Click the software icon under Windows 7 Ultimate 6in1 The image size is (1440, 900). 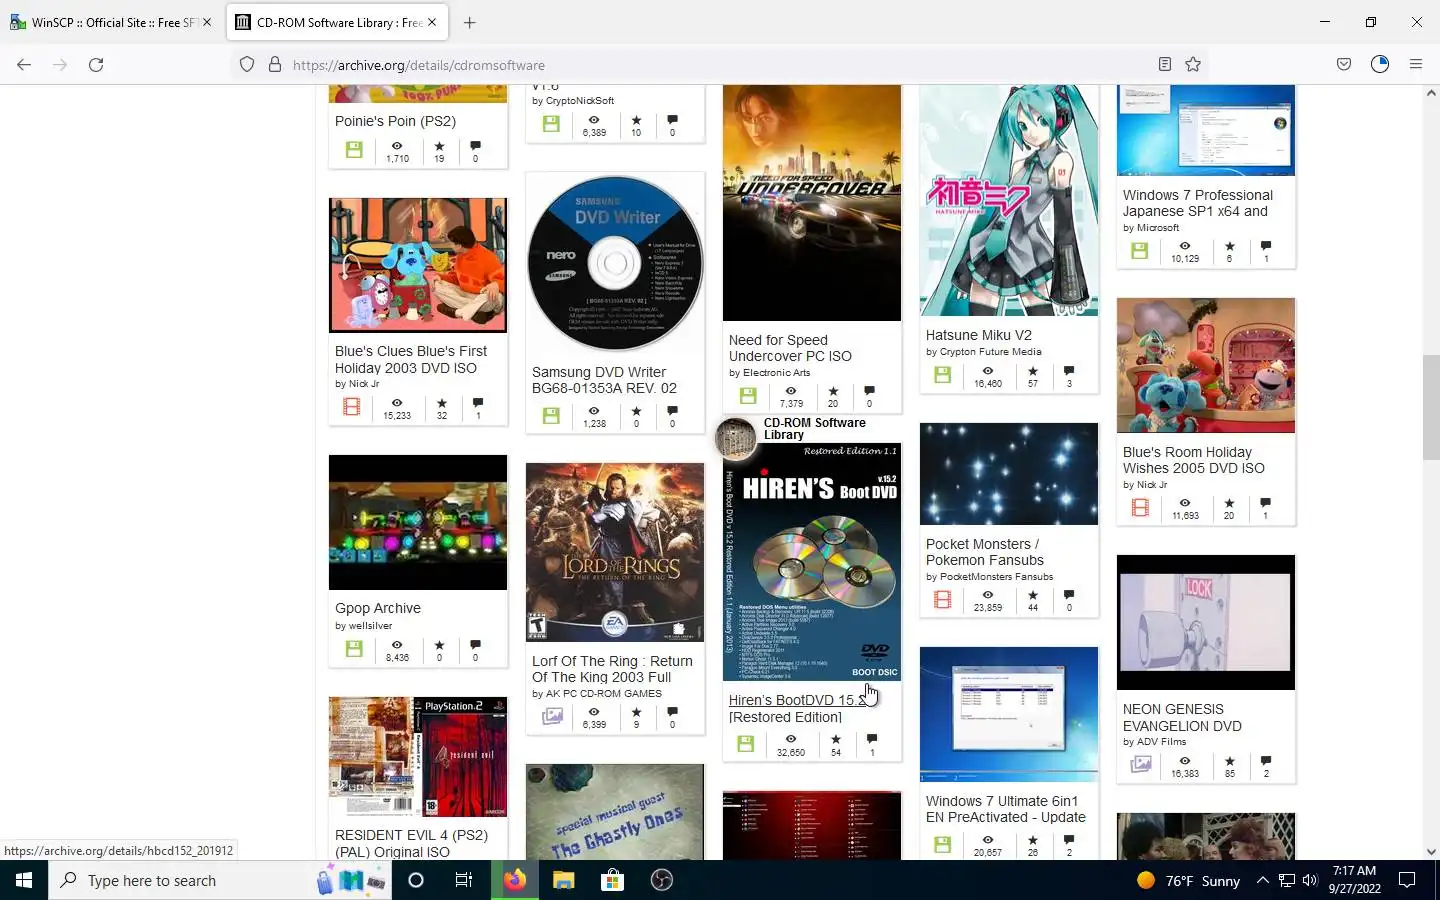pyautogui.click(x=942, y=845)
